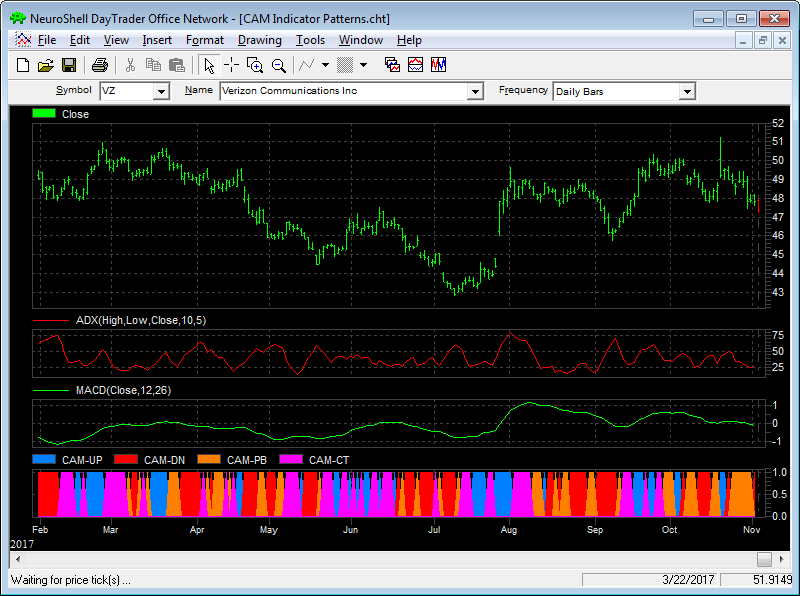The width and height of the screenshot is (800, 596).
Task: Click the Cut scissors icon
Action: [x=130, y=65]
